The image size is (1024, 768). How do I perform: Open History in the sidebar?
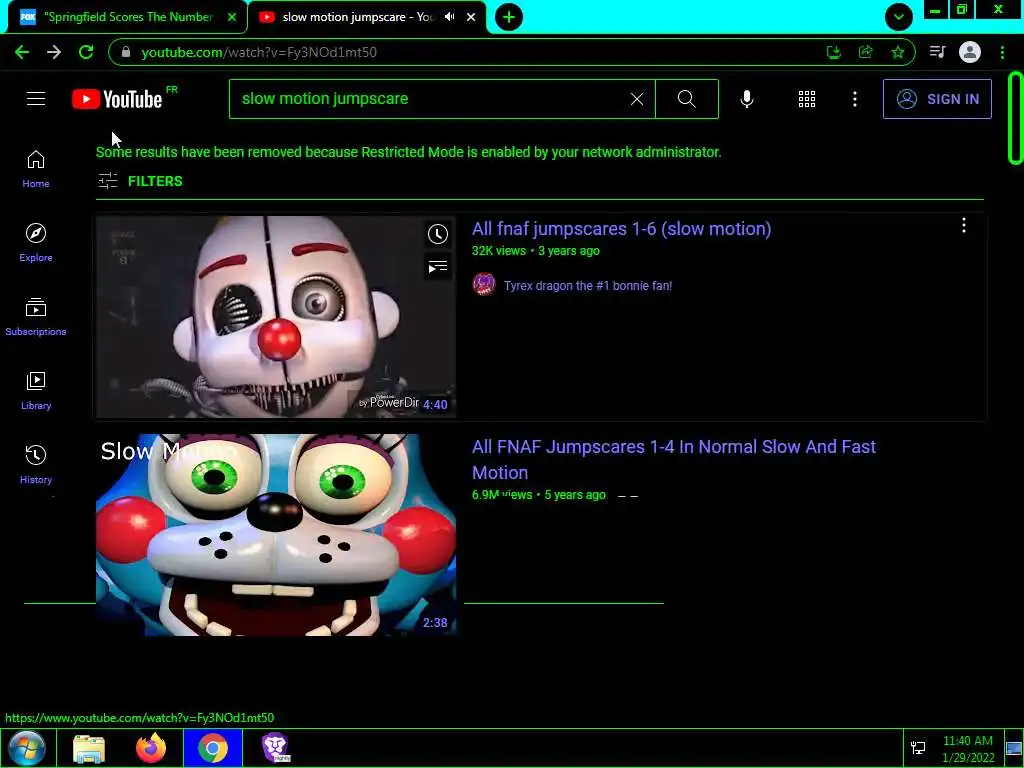click(36, 464)
